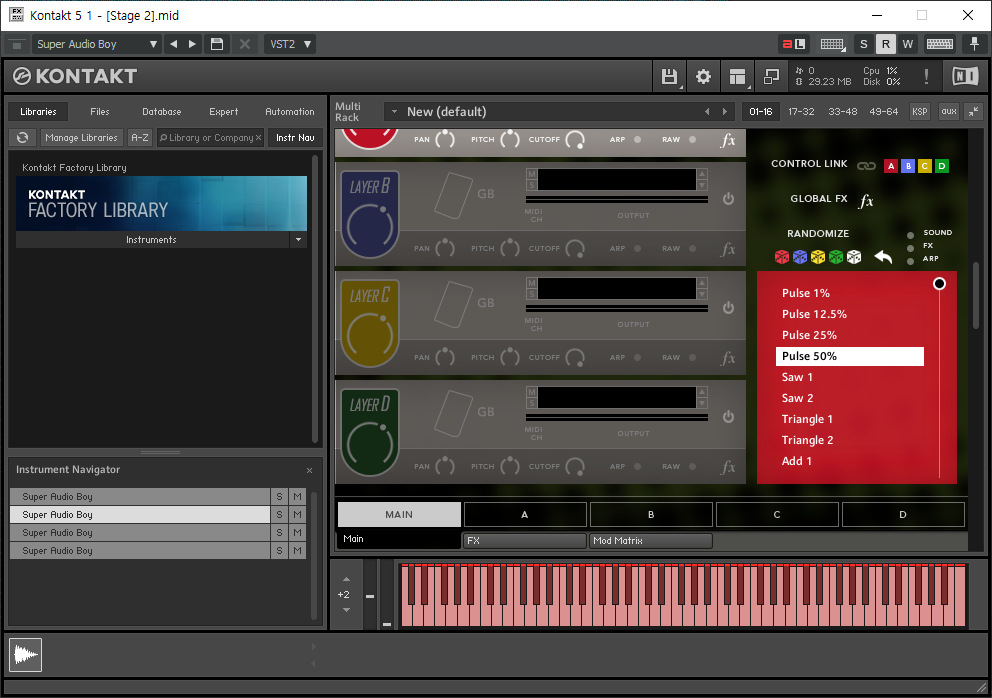The image size is (992, 698).
Task: Go to the next multi with right arrow
Action: [725, 112]
